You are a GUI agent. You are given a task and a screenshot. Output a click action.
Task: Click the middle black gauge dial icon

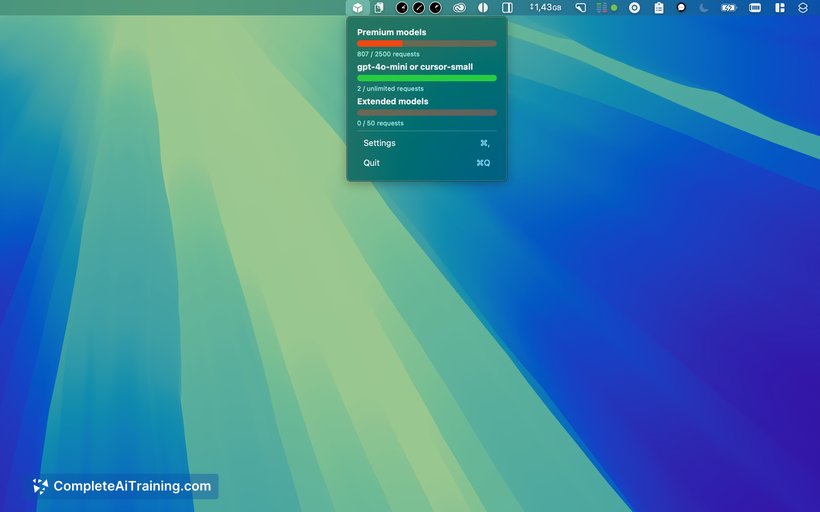click(x=418, y=8)
